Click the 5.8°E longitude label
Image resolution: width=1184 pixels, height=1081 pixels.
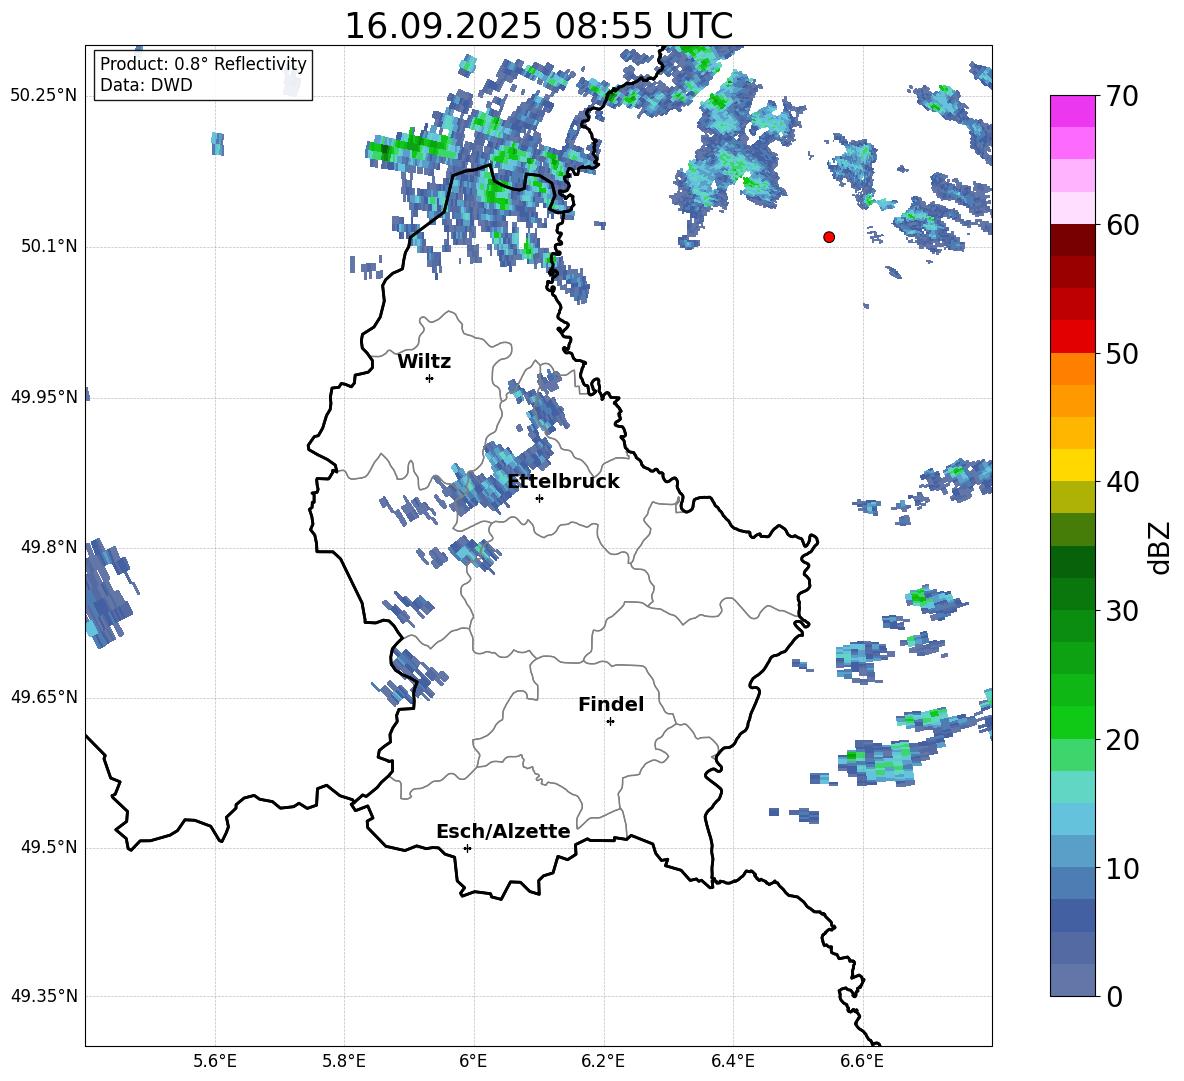344,1061
